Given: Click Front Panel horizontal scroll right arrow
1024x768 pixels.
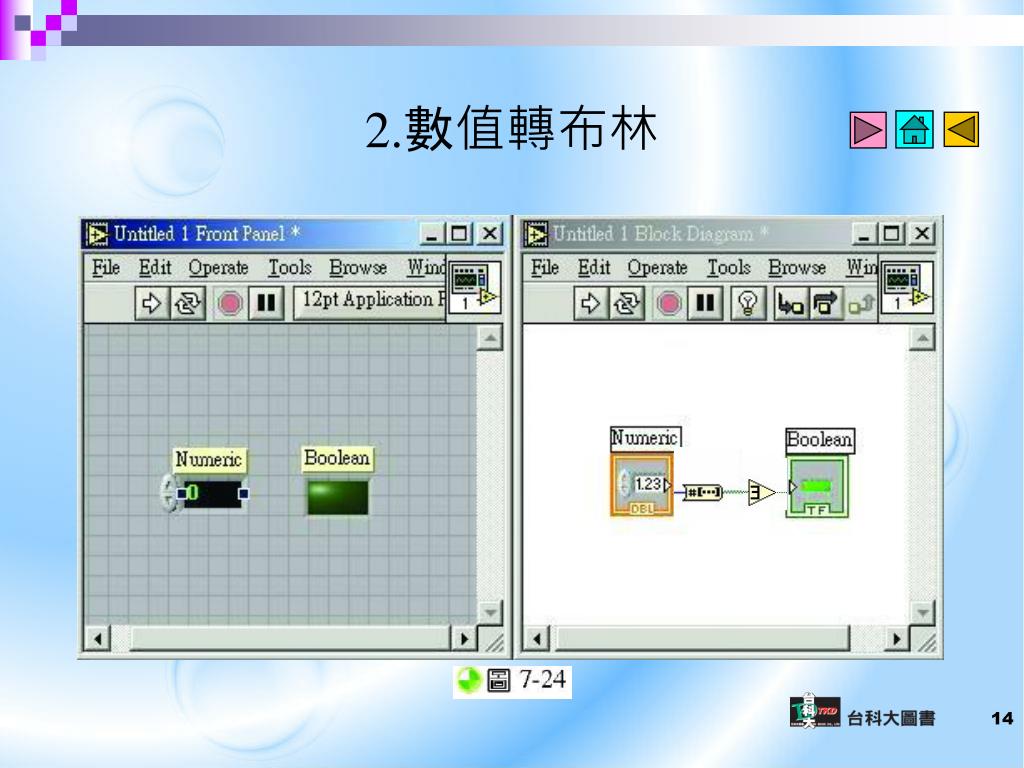Looking at the screenshot, I should 464,639.
